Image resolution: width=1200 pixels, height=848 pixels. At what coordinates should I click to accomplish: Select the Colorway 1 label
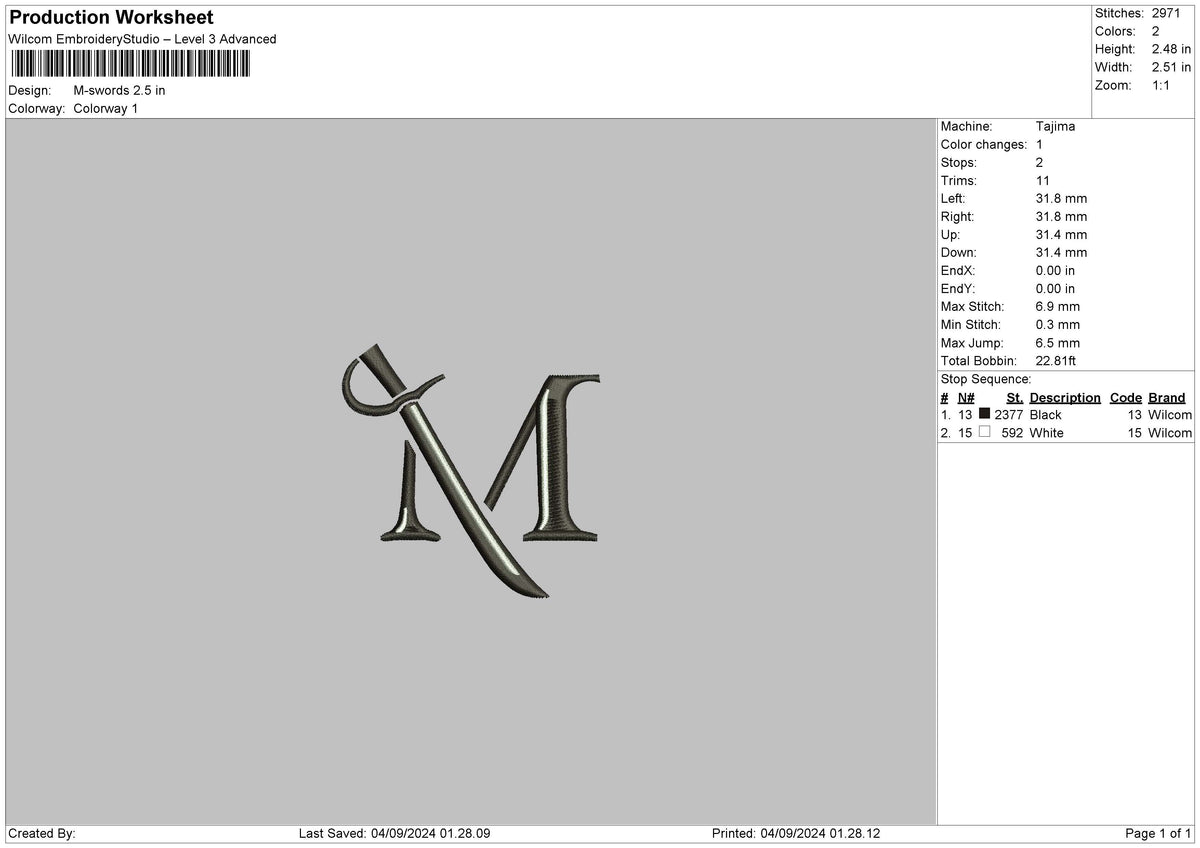click(x=104, y=109)
